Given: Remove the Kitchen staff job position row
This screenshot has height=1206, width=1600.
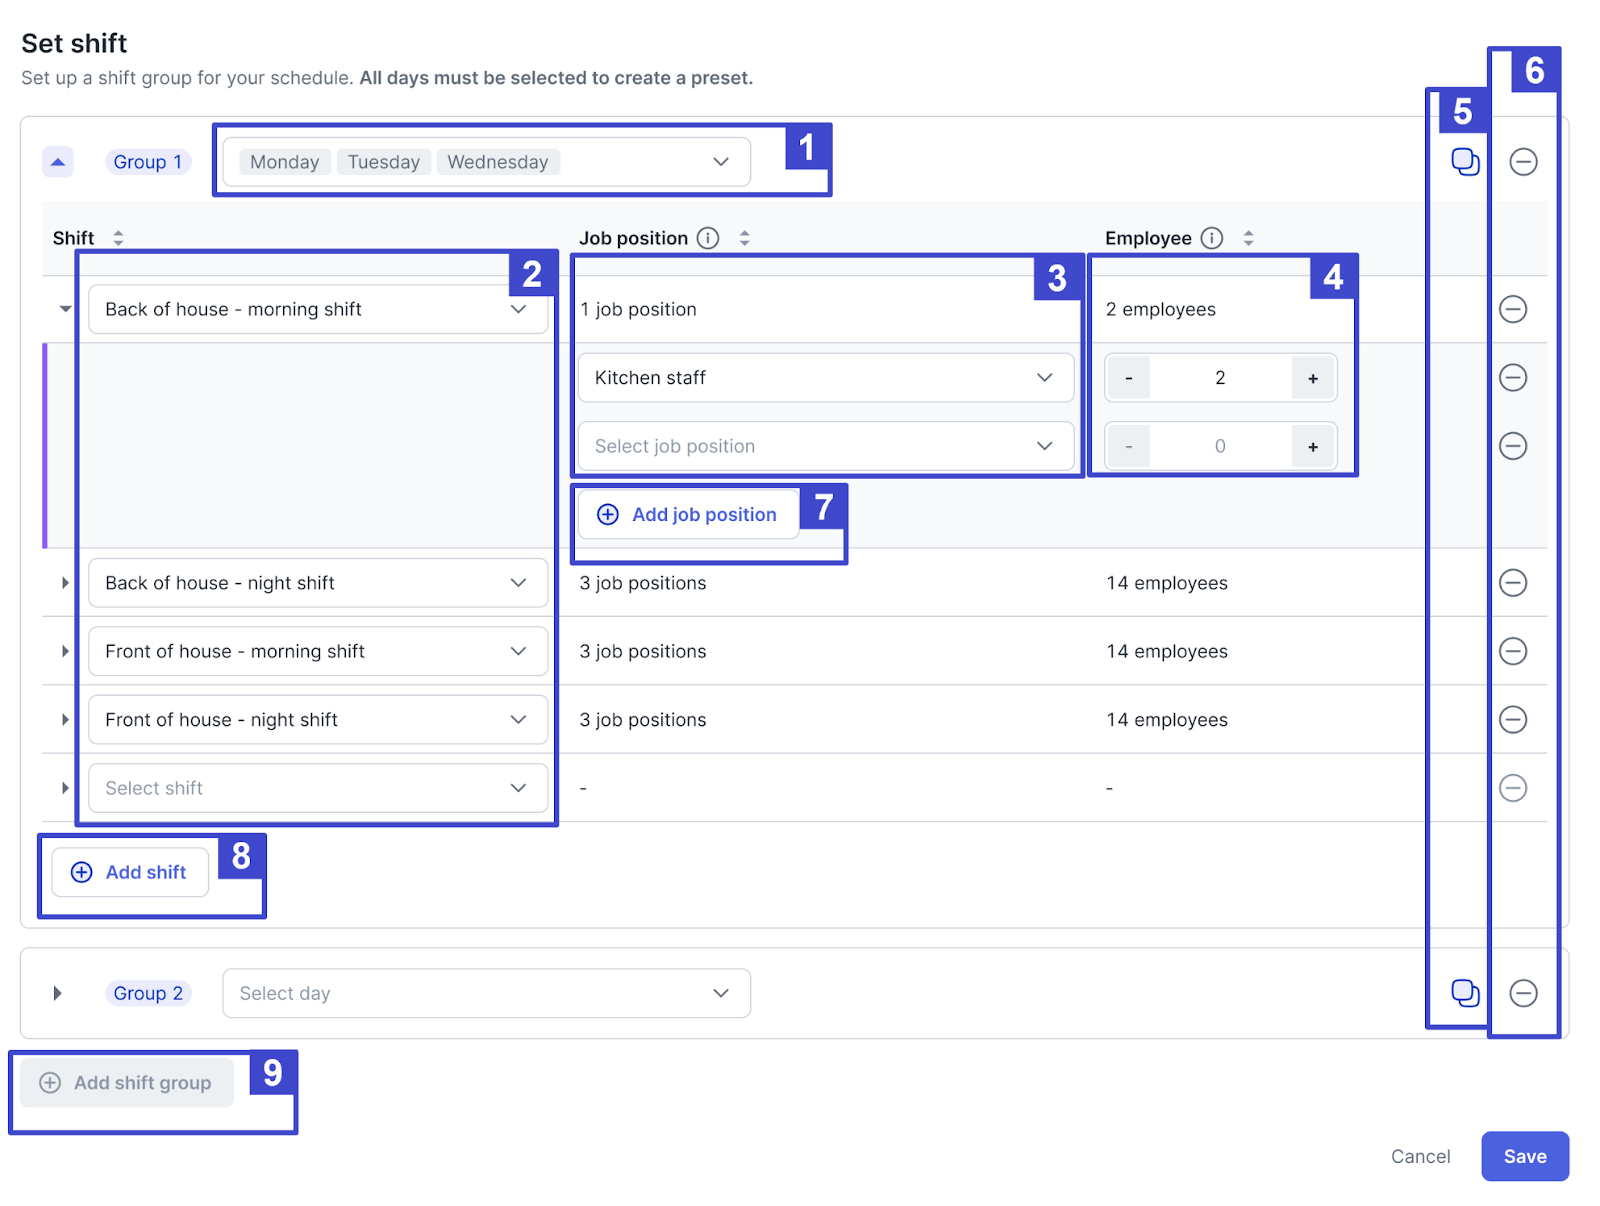Looking at the screenshot, I should pos(1513,378).
